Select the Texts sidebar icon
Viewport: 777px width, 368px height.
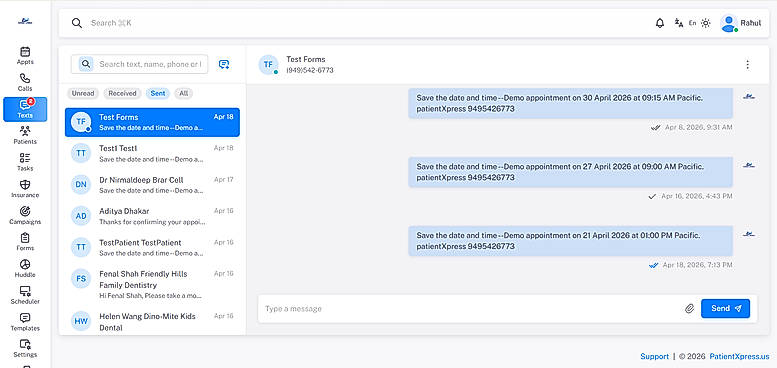pyautogui.click(x=25, y=109)
